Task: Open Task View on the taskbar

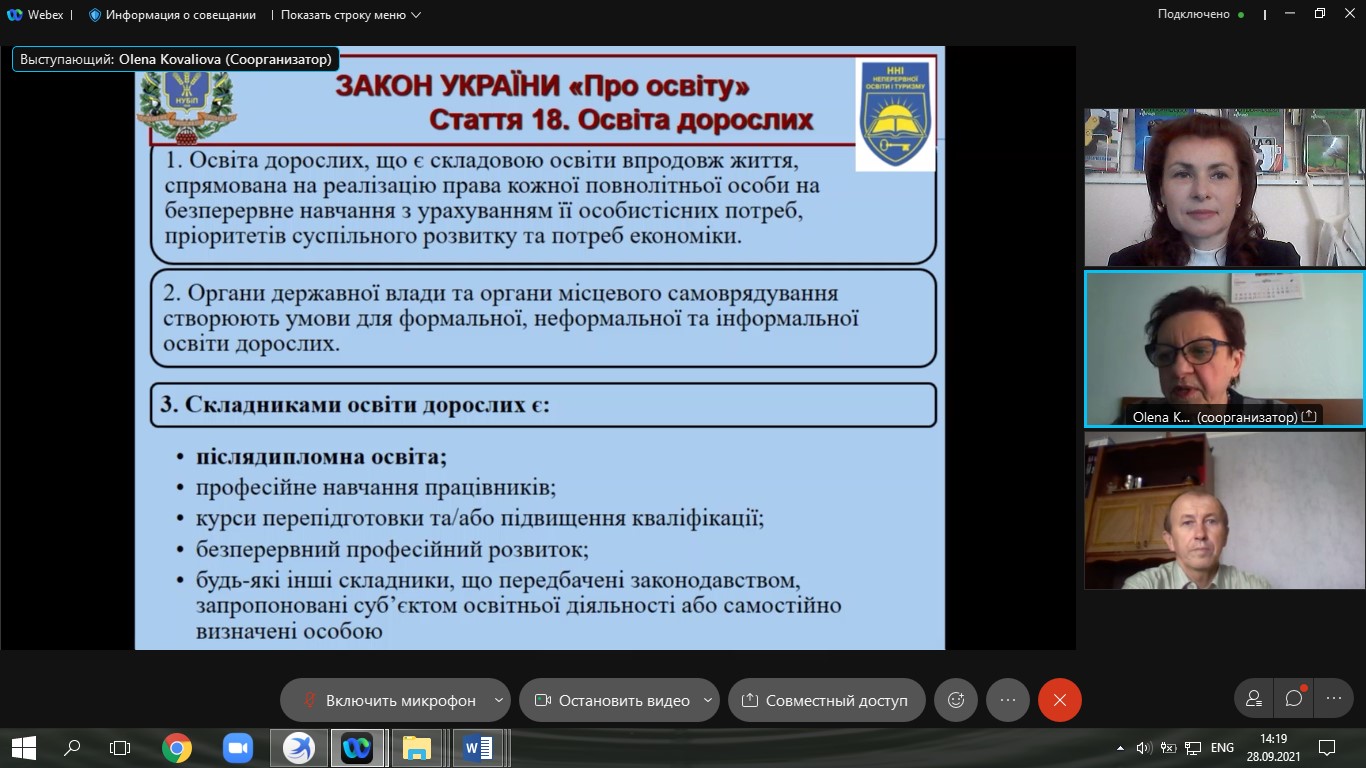Action: pyautogui.click(x=120, y=747)
